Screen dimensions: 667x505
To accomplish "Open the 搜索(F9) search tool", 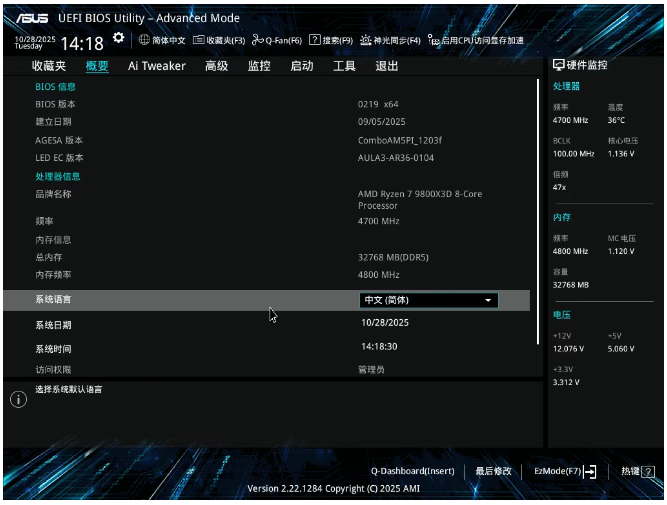I will [331, 40].
